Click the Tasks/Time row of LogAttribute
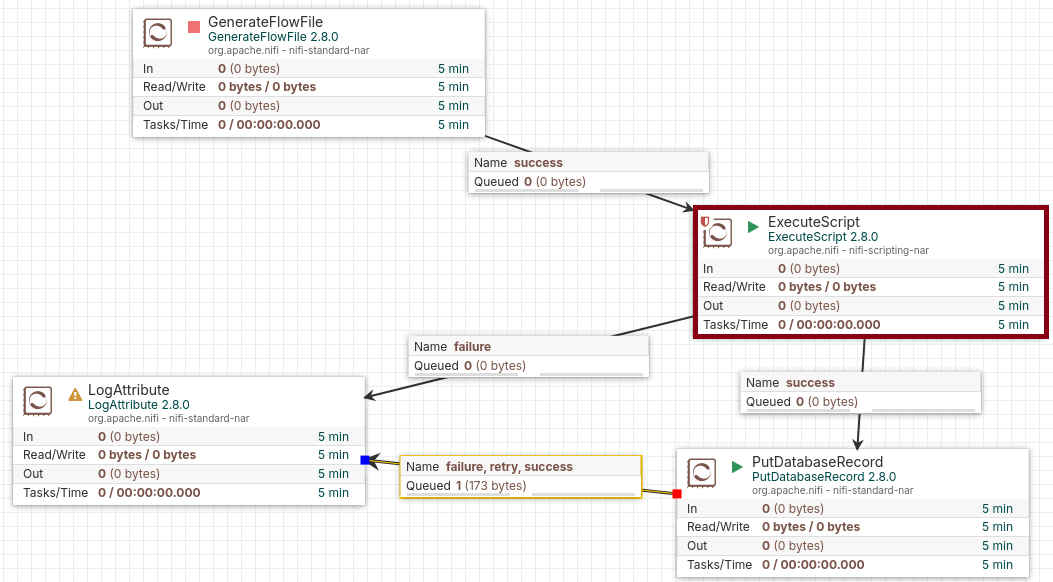 click(189, 493)
